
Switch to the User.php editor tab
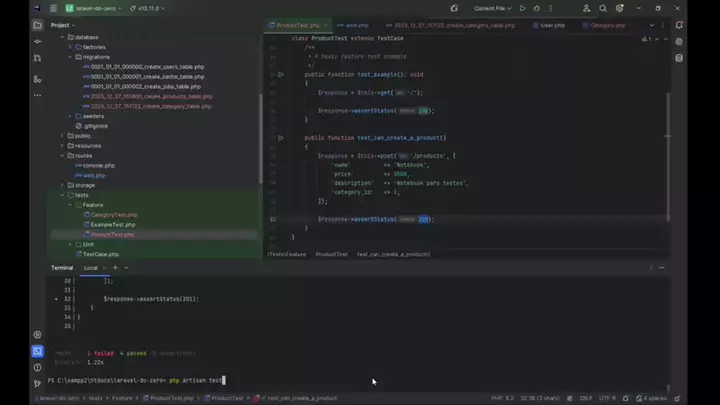[x=551, y=25]
